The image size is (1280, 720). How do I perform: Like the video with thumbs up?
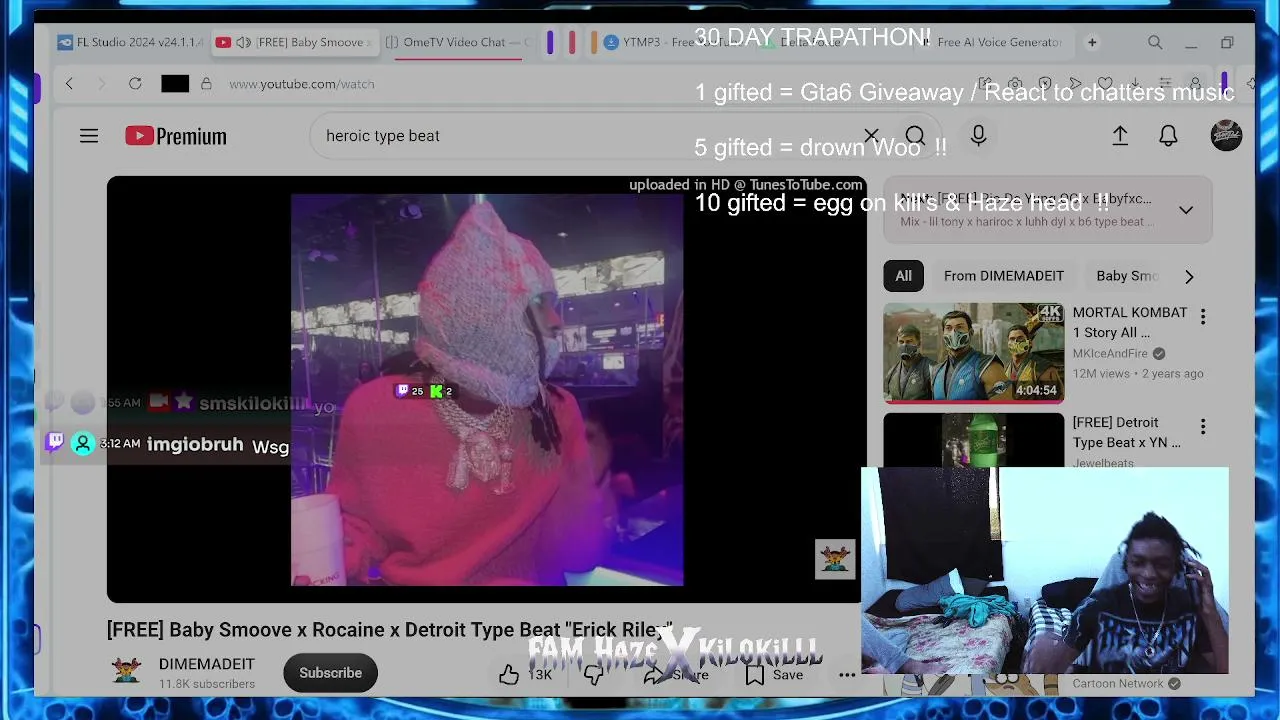click(x=509, y=675)
